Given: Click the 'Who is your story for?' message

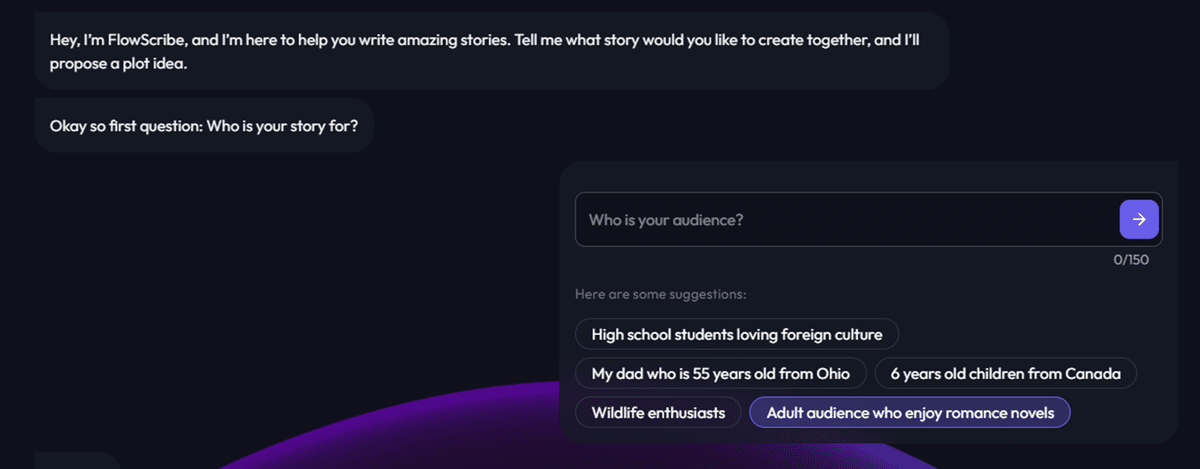Looking at the screenshot, I should coord(204,126).
